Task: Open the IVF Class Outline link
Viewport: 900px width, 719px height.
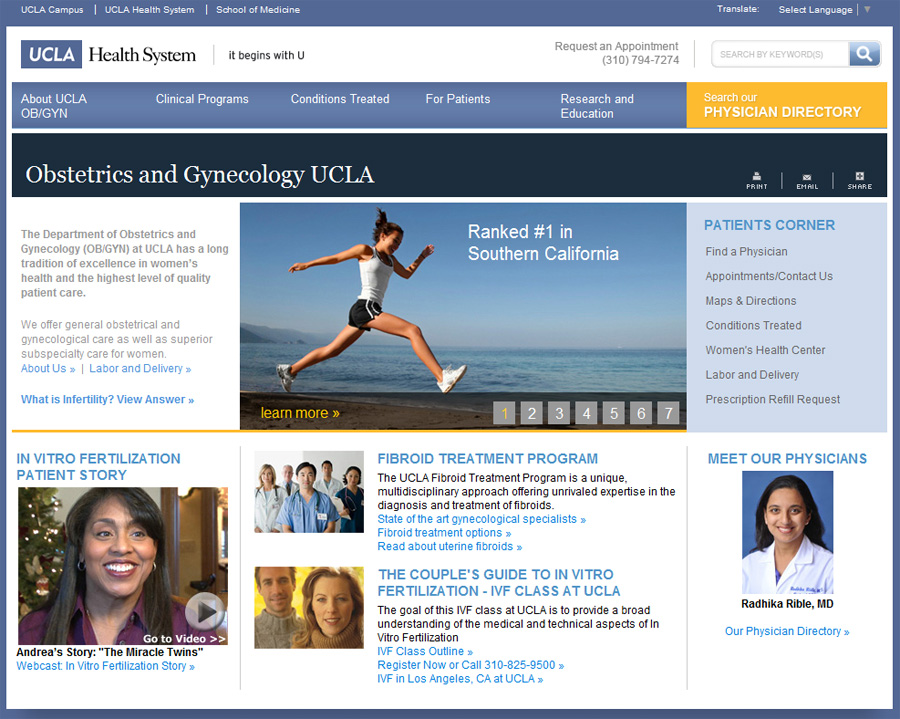Action: (425, 651)
